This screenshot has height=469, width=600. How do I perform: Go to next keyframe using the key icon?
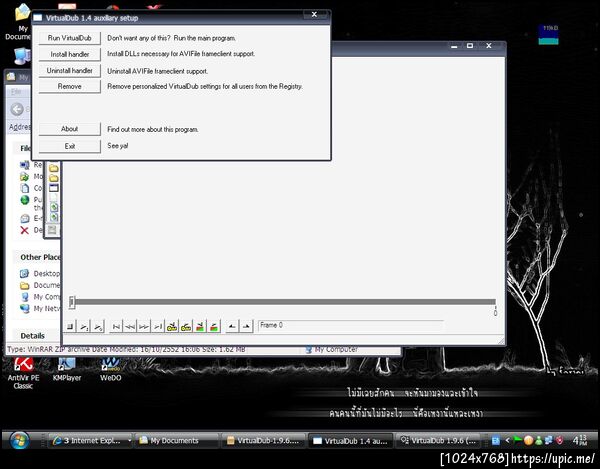pyautogui.click(x=186, y=326)
